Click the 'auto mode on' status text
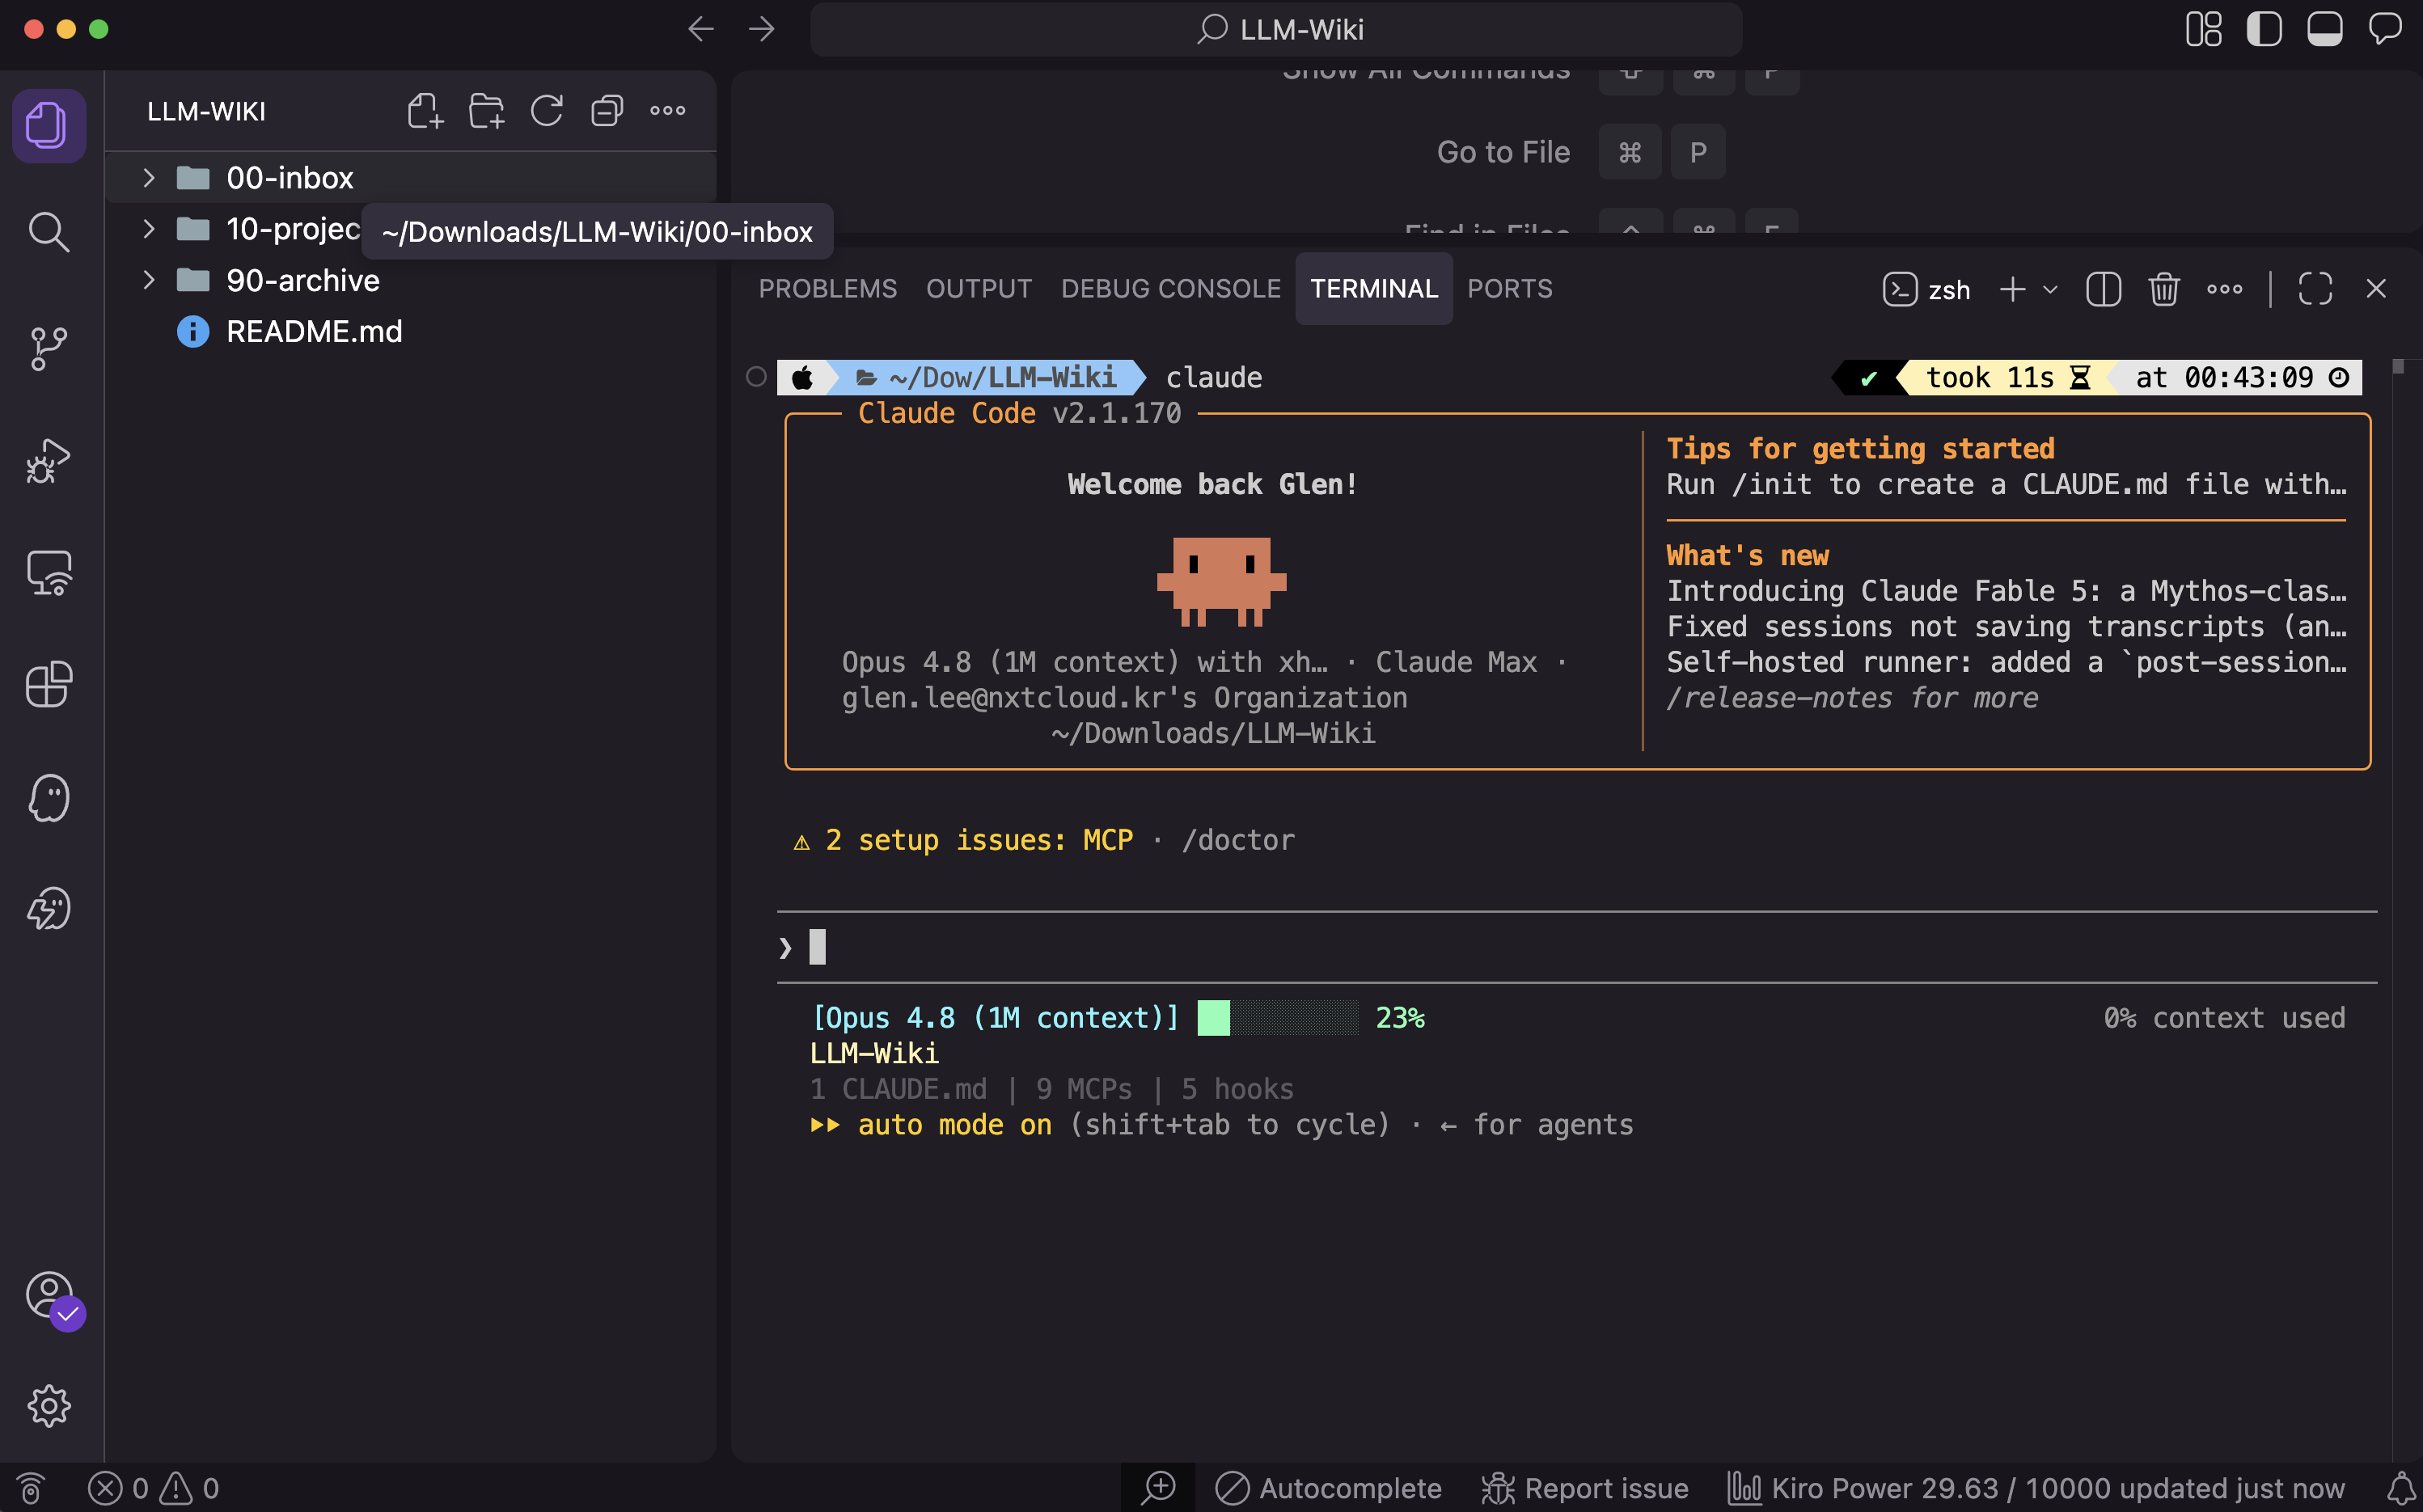 coord(954,1125)
